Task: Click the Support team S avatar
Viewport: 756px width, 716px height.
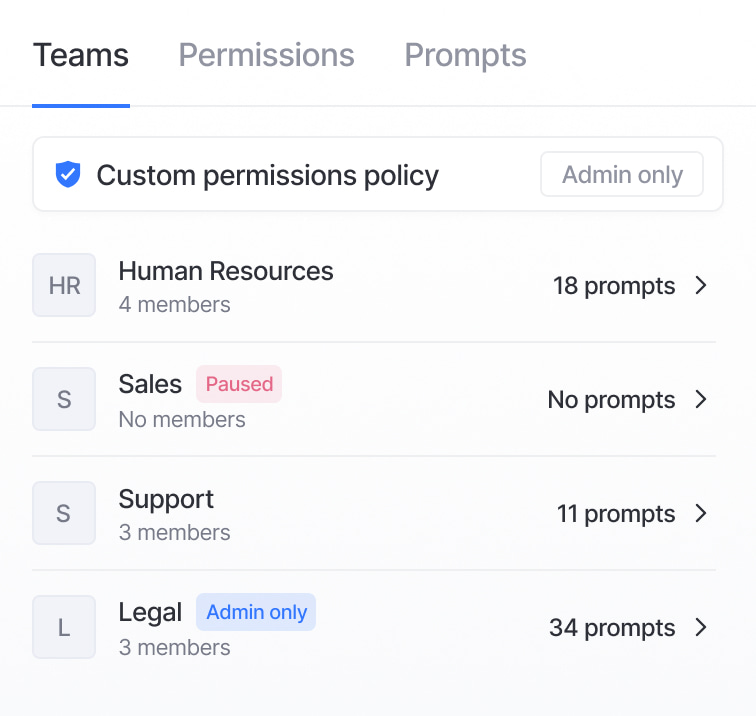Action: tap(64, 513)
